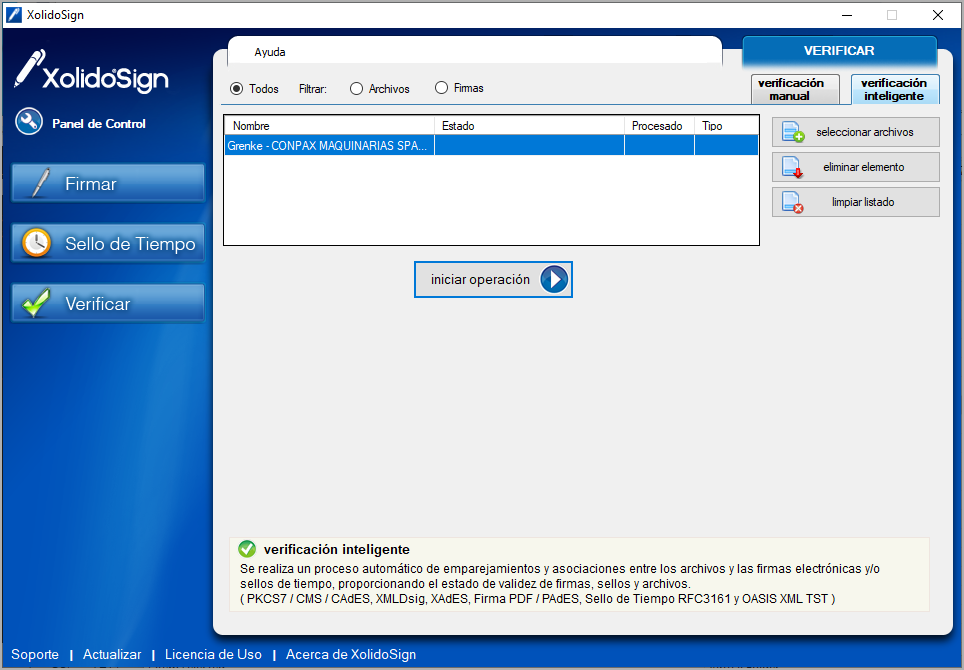Select the Todos radio button
Viewport: 964px width, 670px height.
237,89
